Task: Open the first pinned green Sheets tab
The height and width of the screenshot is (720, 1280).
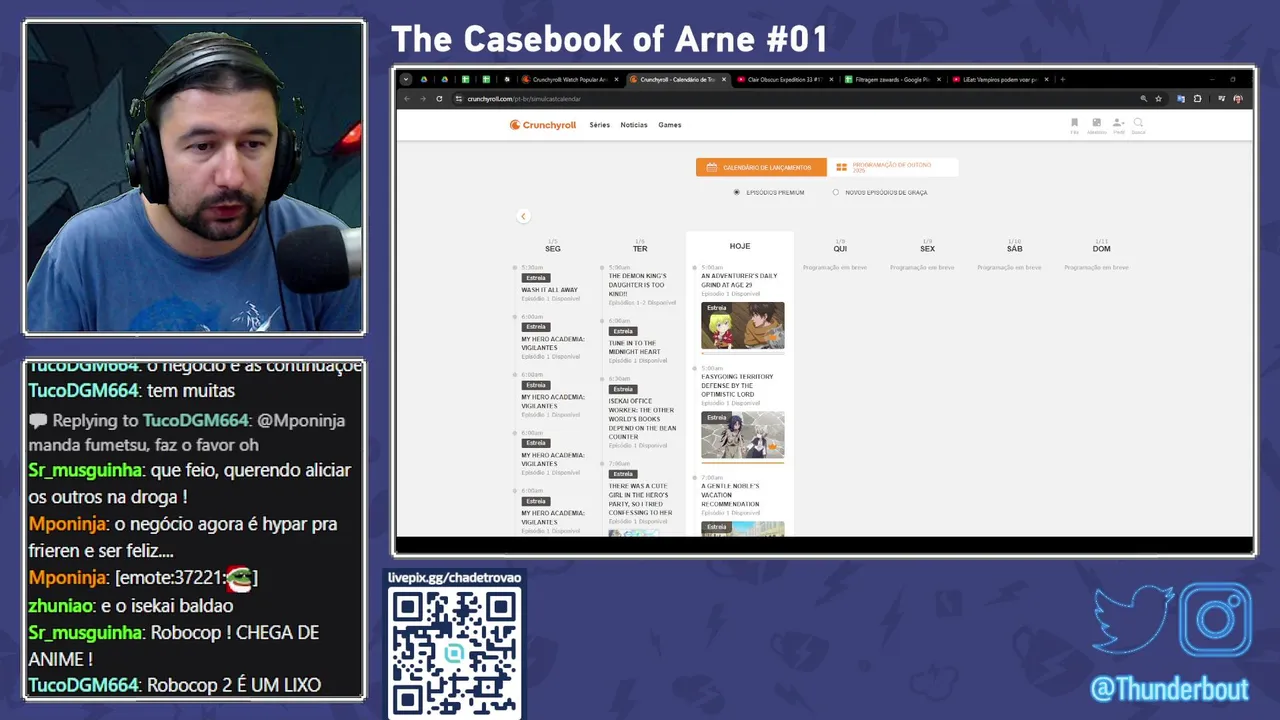Action: (x=466, y=79)
